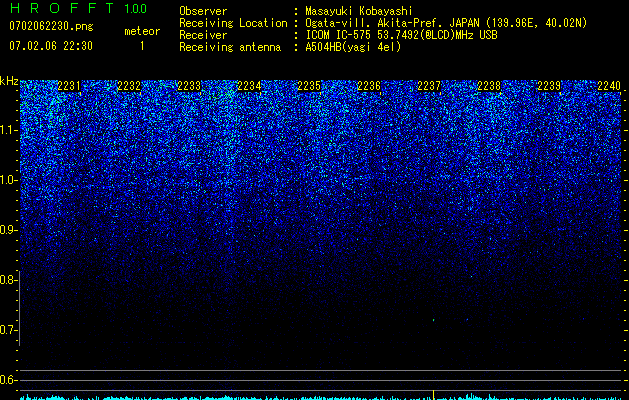Click time marker 2236
This screenshot has height=400, width=629.
(x=369, y=86)
